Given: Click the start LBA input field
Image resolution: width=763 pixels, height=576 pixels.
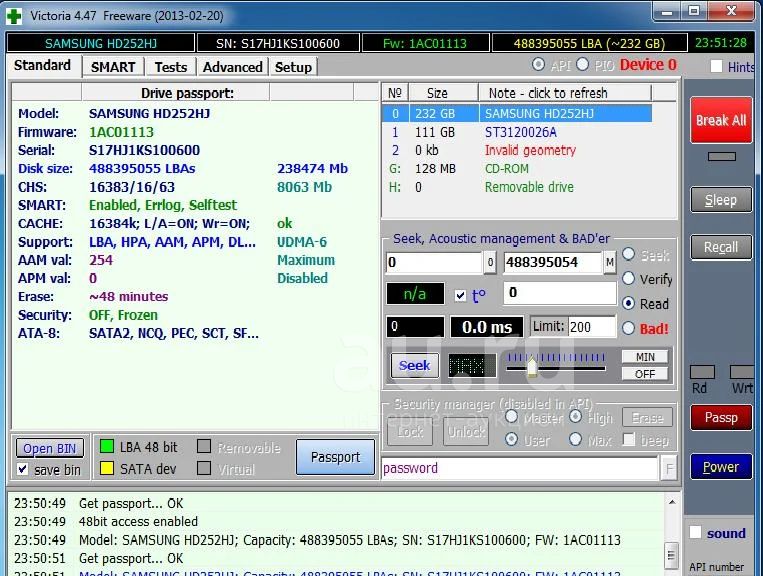Looking at the screenshot, I should coord(434,263).
